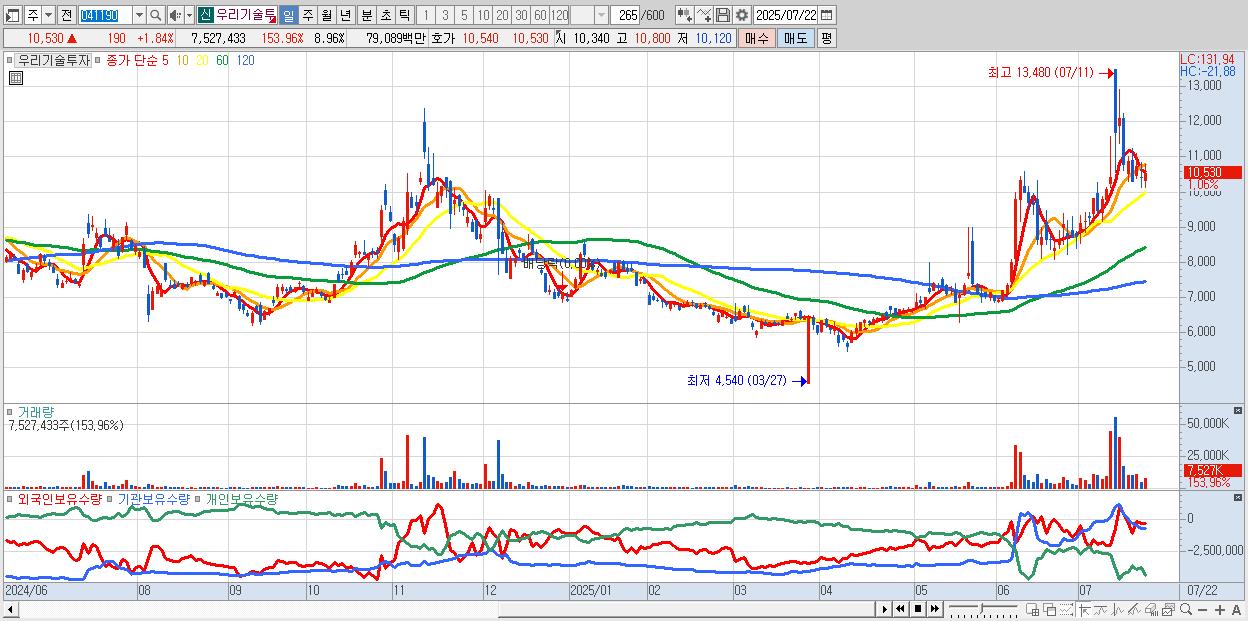Click the chart zoom slider handle
Screen dimensions: 1248x621
[x=982, y=608]
